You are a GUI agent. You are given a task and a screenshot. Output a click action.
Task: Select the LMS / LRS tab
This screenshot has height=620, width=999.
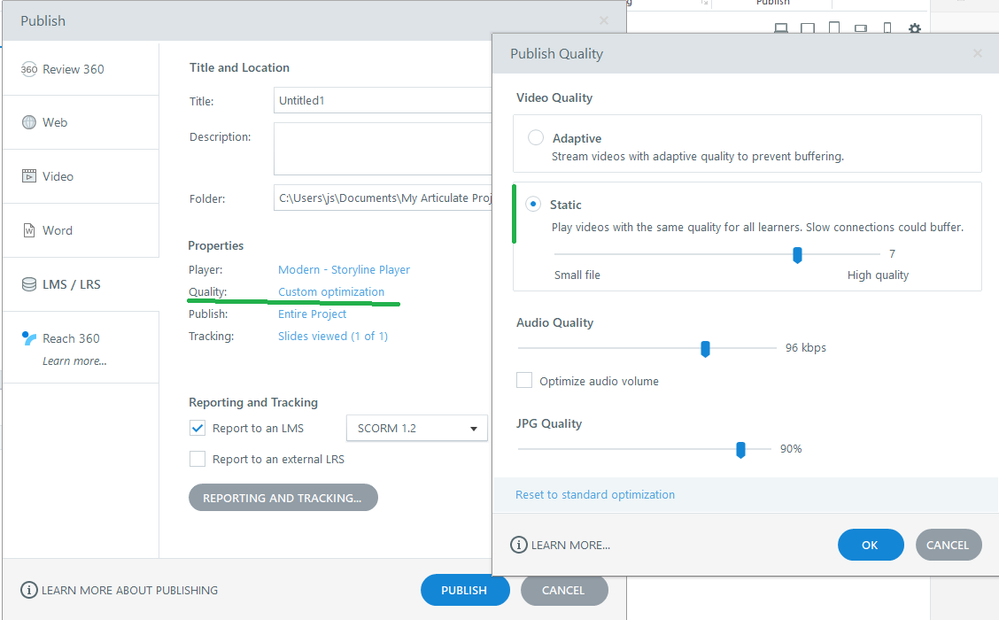(x=80, y=284)
